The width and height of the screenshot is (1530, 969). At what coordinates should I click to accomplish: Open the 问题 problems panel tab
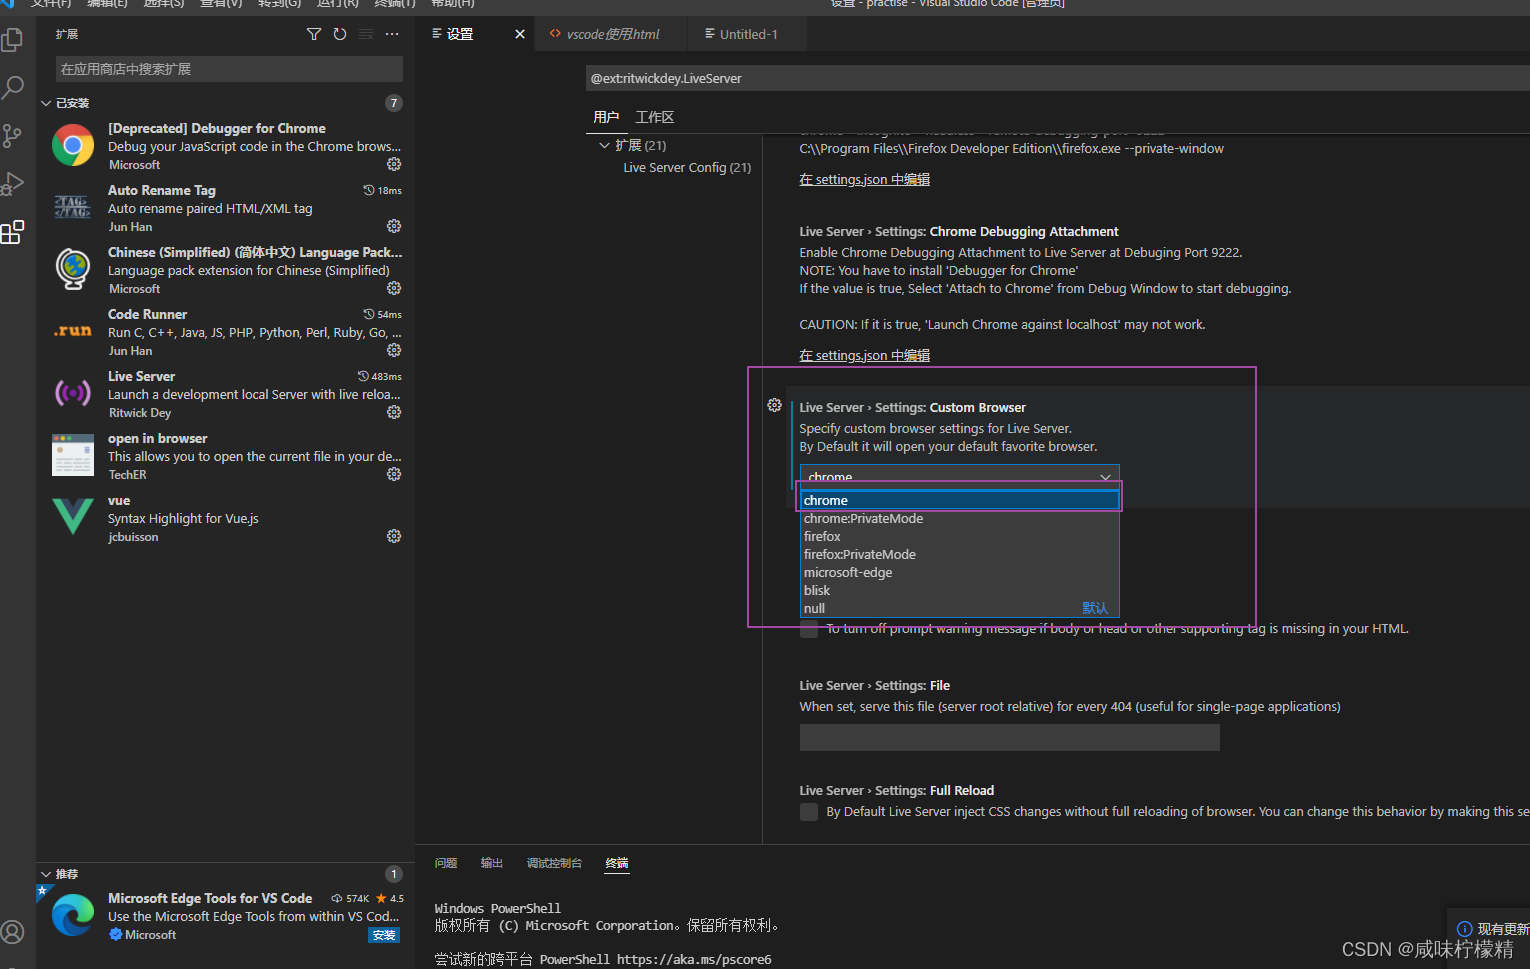click(x=446, y=863)
